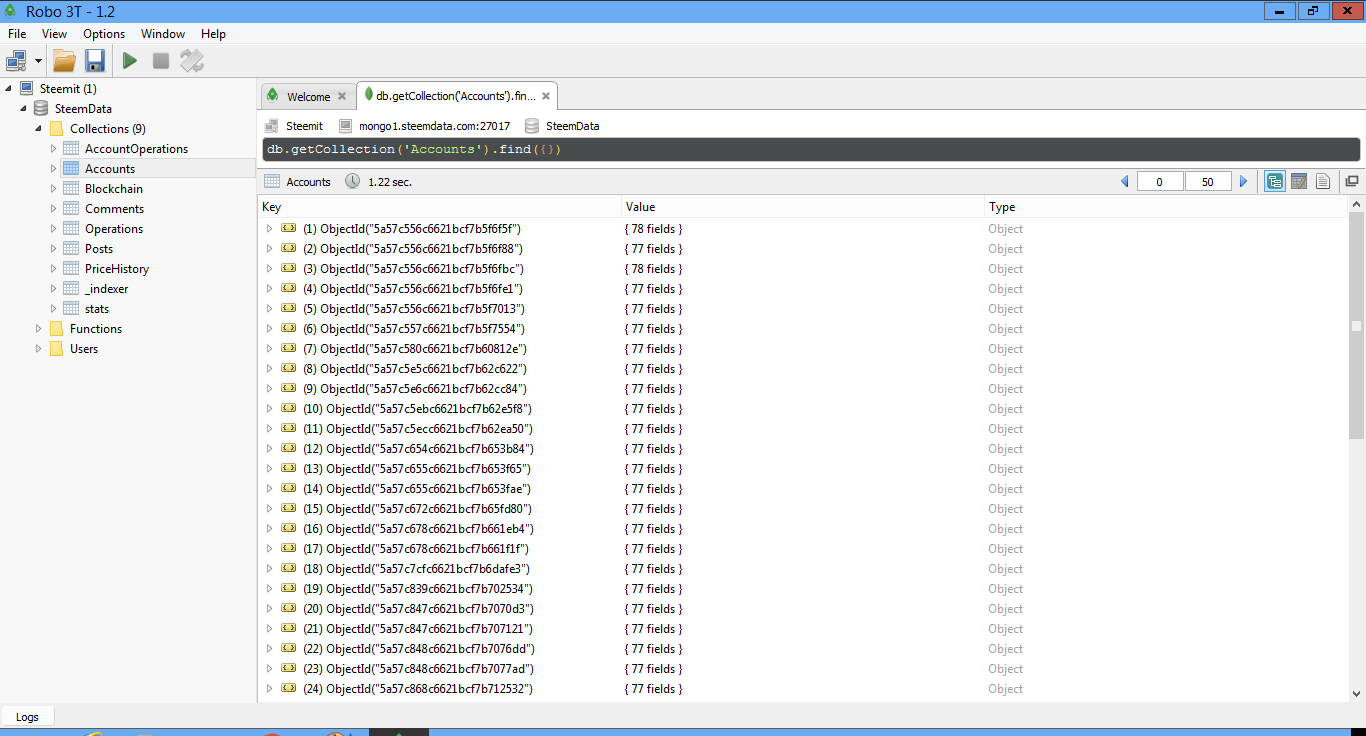Run the query with the green Execute button
This screenshot has height=736, width=1366.
tap(130, 61)
